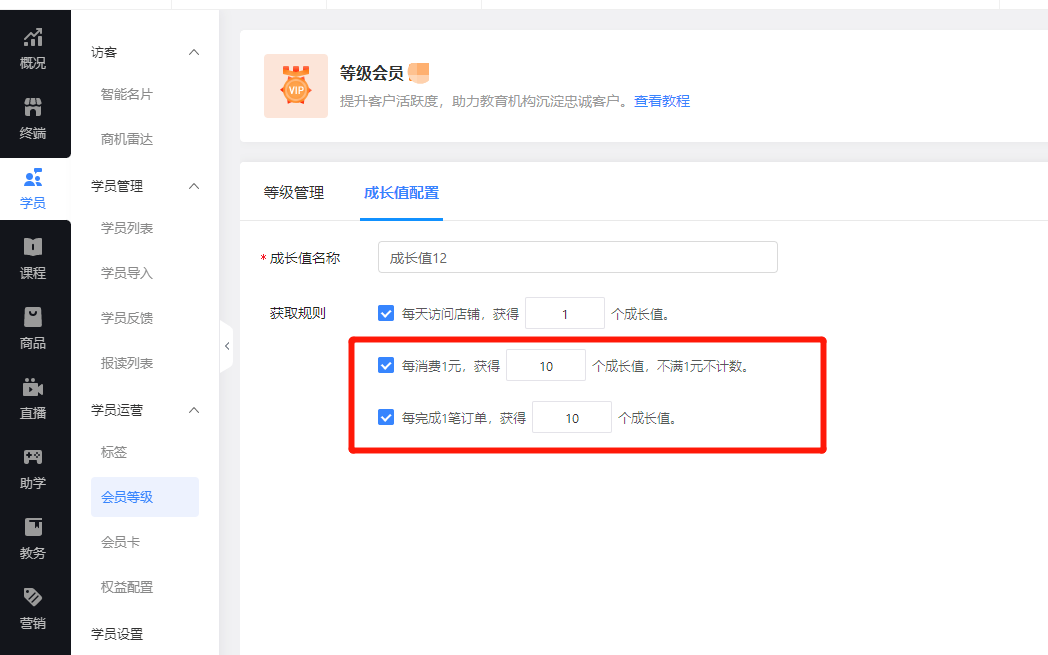The height and width of the screenshot is (655, 1048).
Task: Collapse the side menu with the arrow handle
Action: point(227,346)
